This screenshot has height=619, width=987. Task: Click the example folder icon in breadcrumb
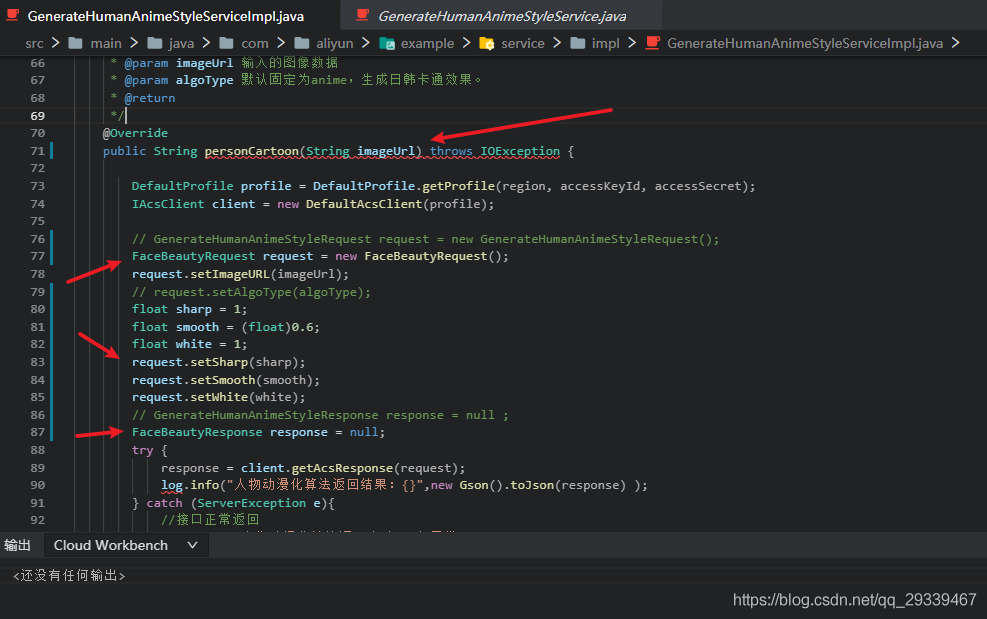coord(387,43)
